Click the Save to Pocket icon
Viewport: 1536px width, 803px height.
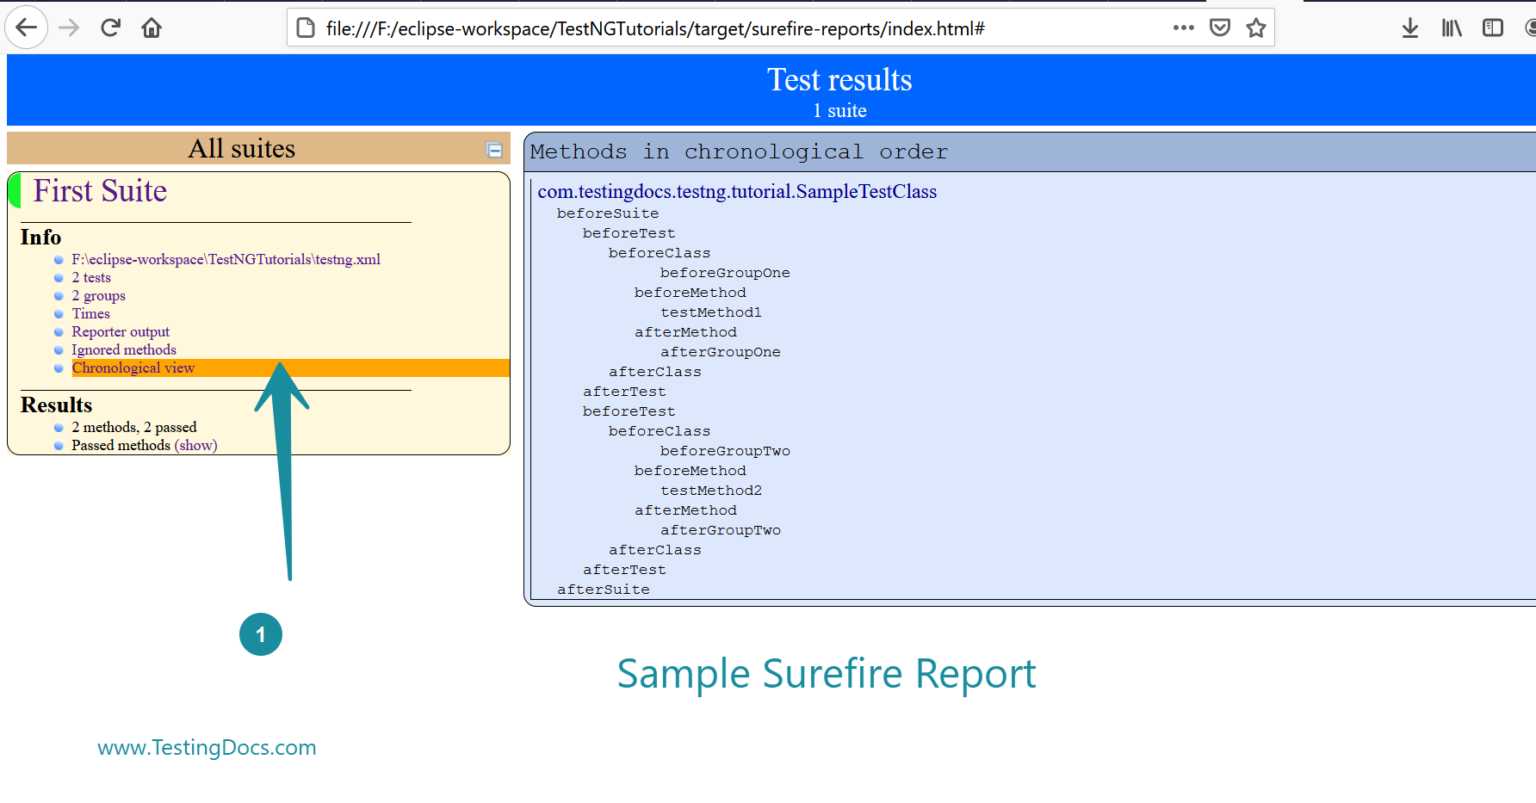(x=1220, y=28)
